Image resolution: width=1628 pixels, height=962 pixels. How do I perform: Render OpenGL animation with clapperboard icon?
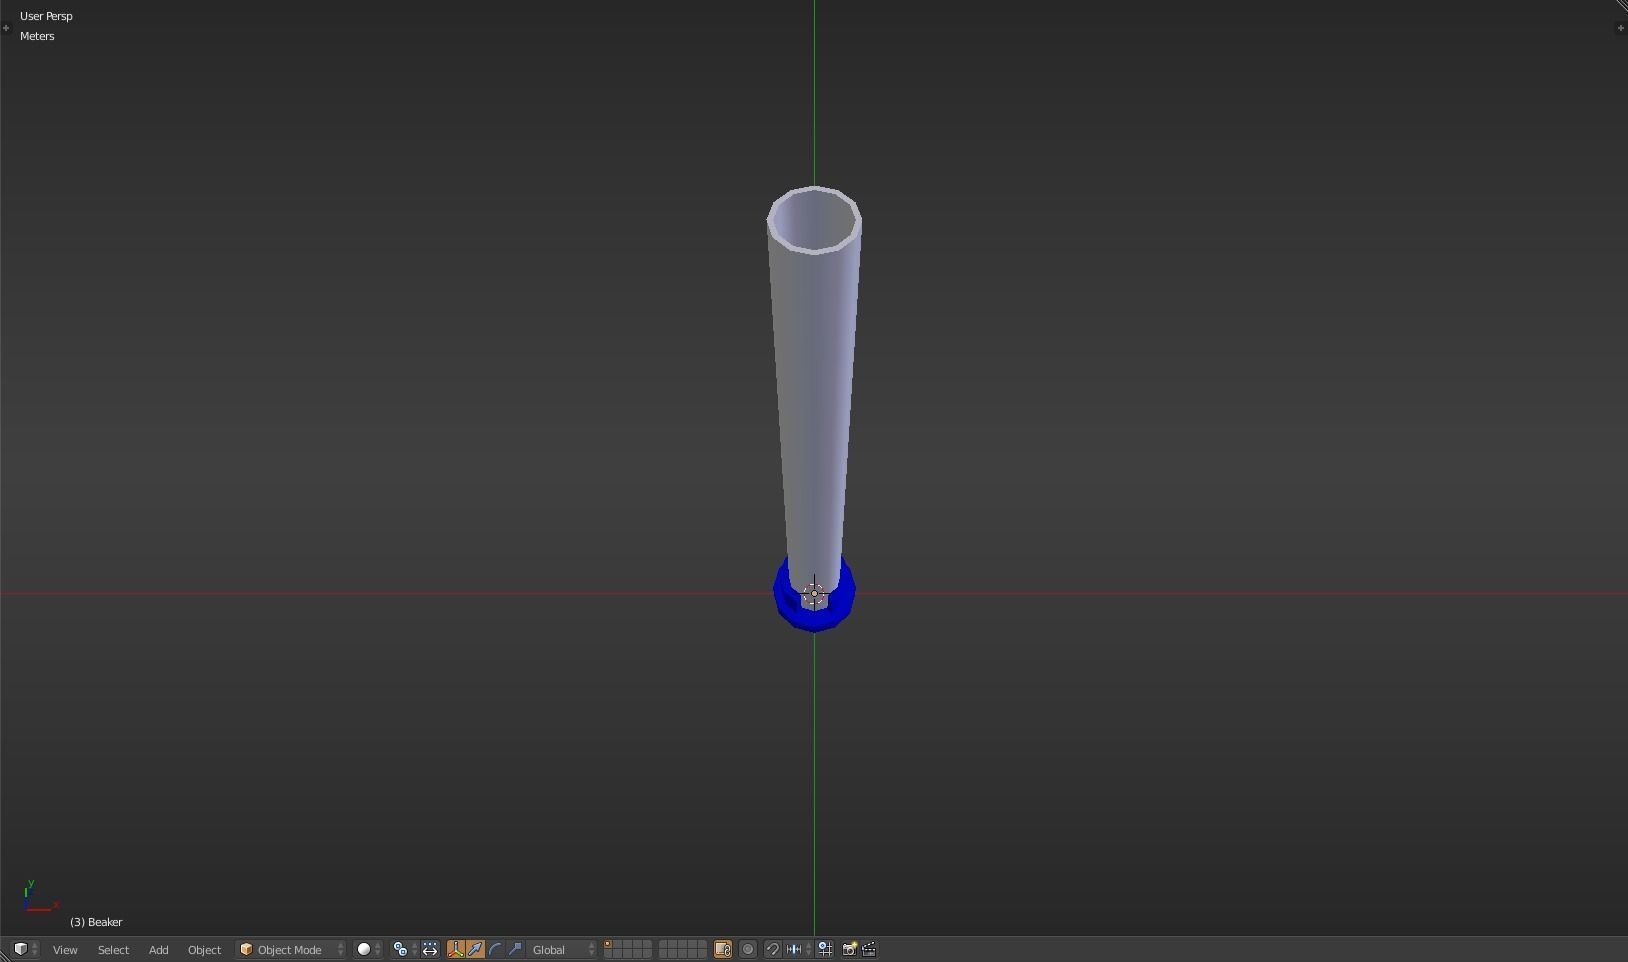[x=869, y=949]
